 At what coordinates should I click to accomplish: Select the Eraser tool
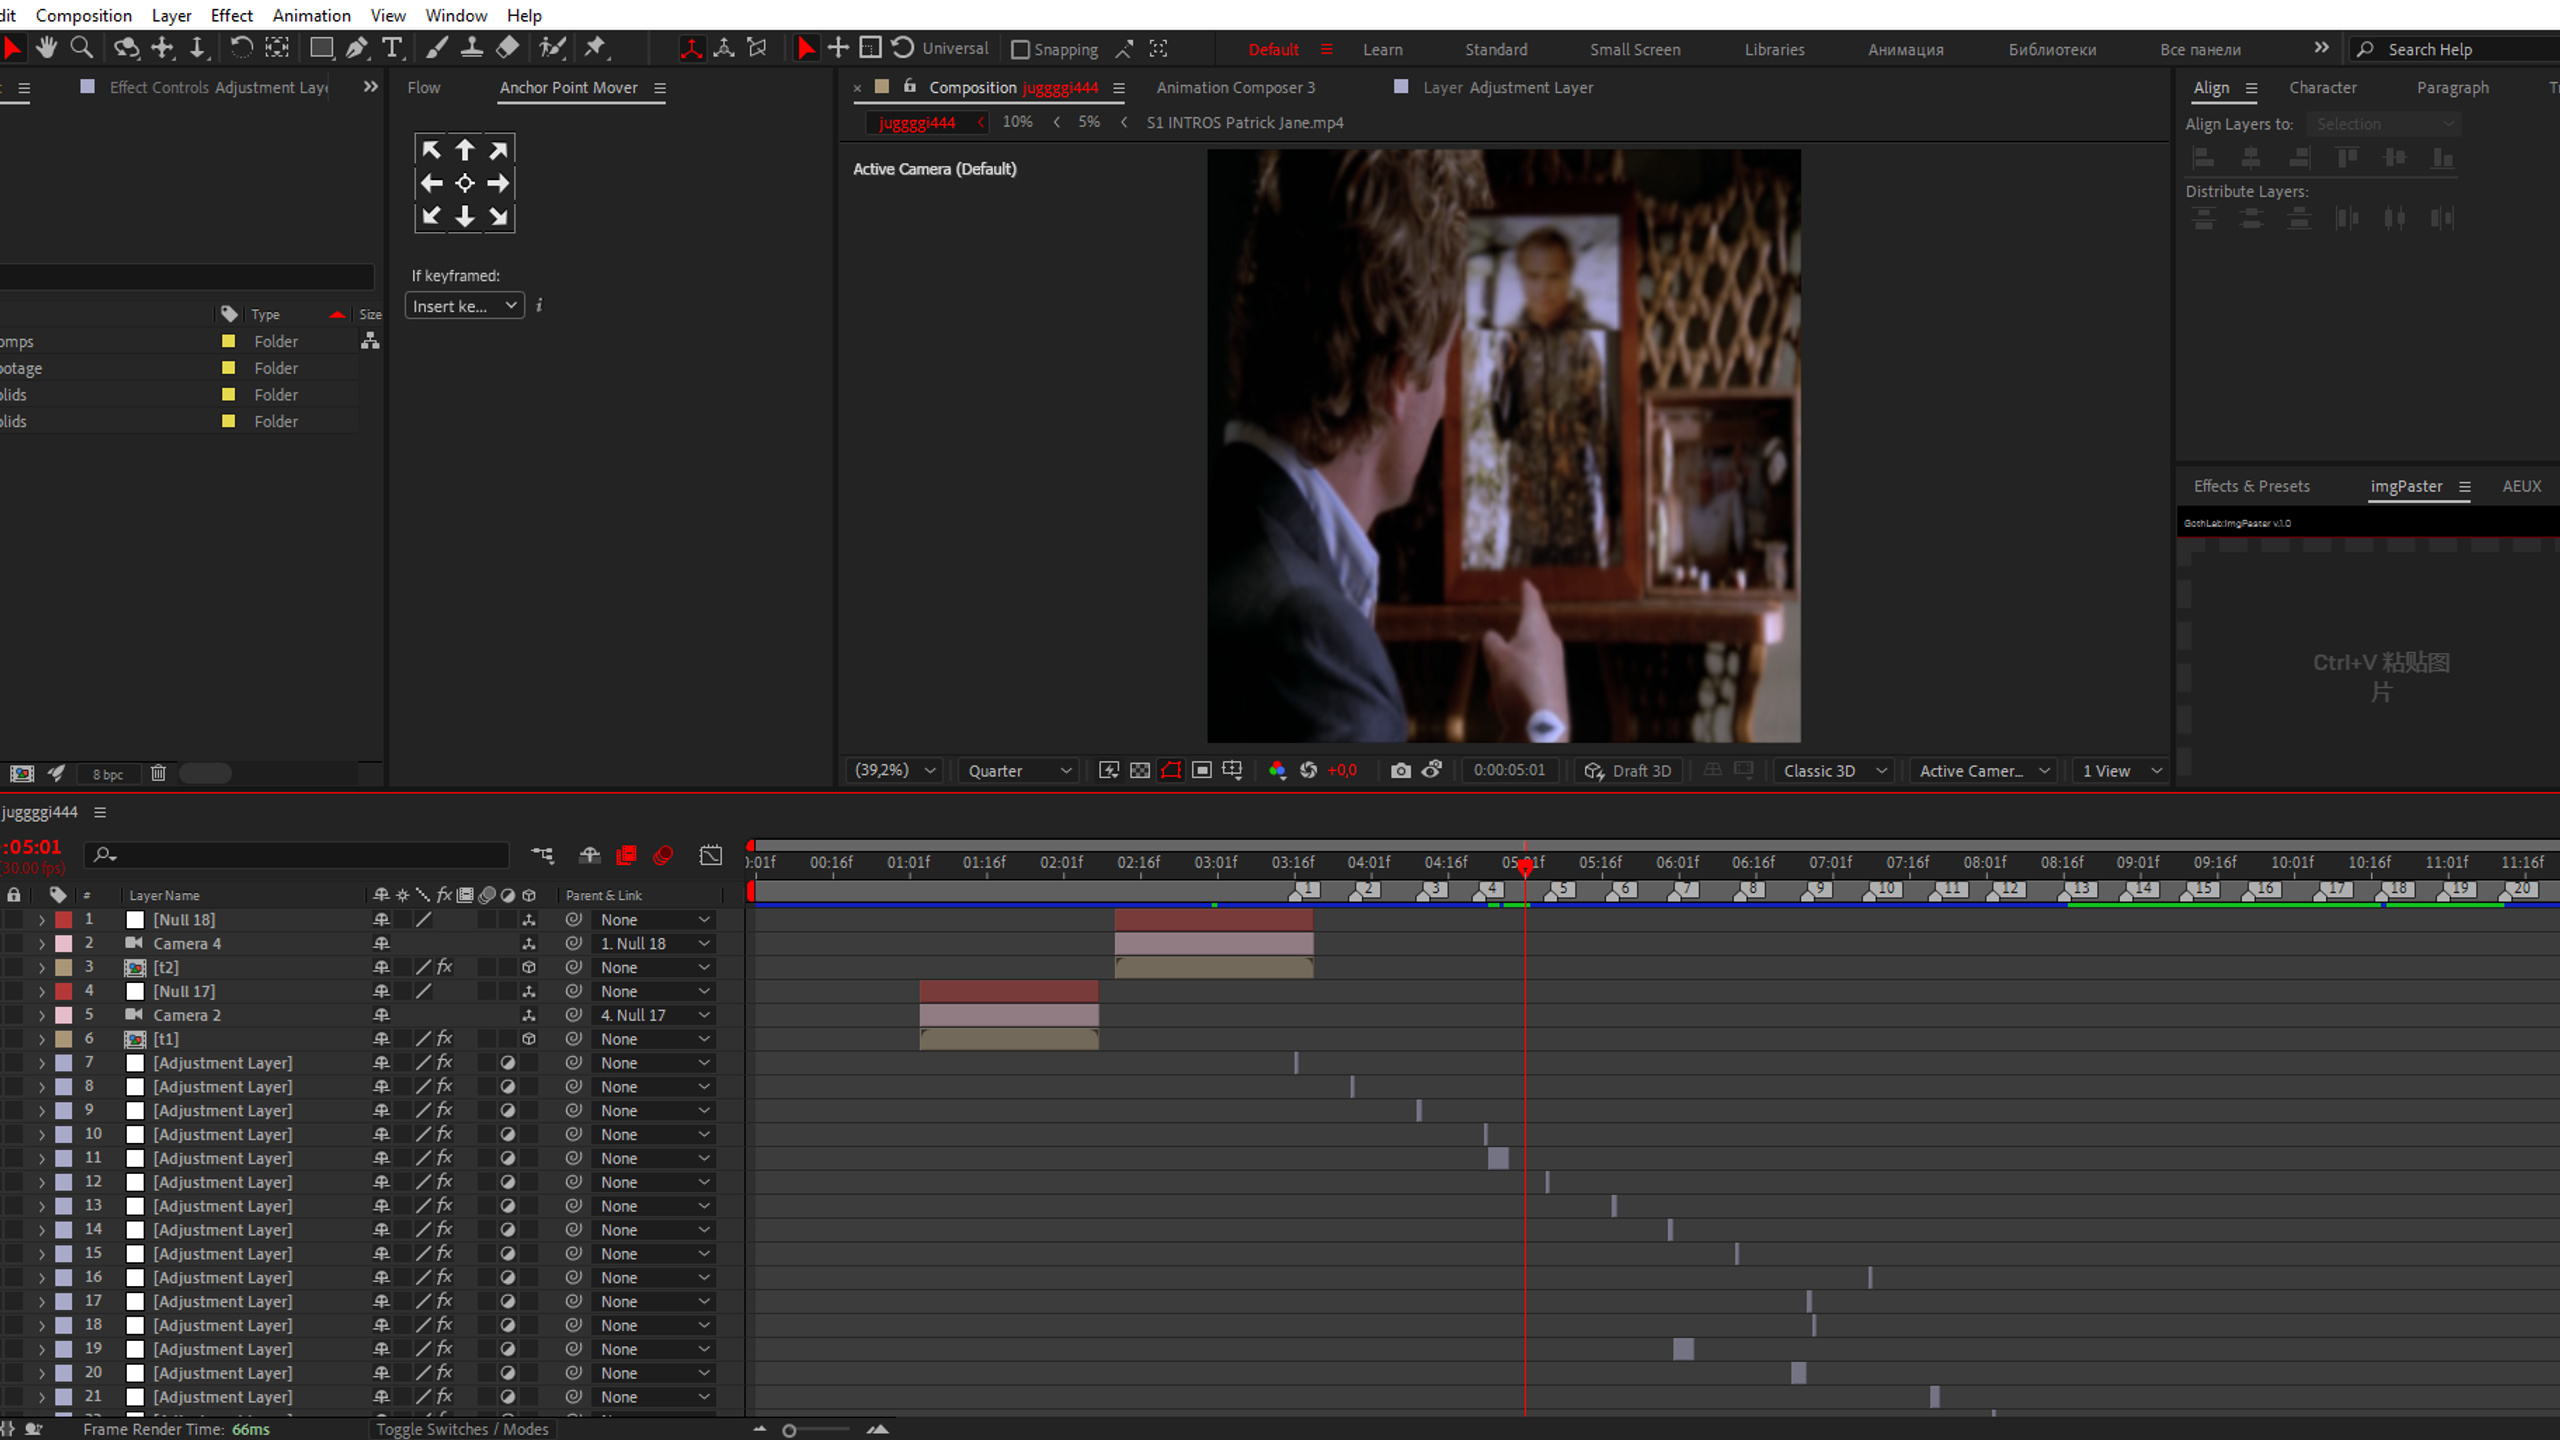pos(508,48)
